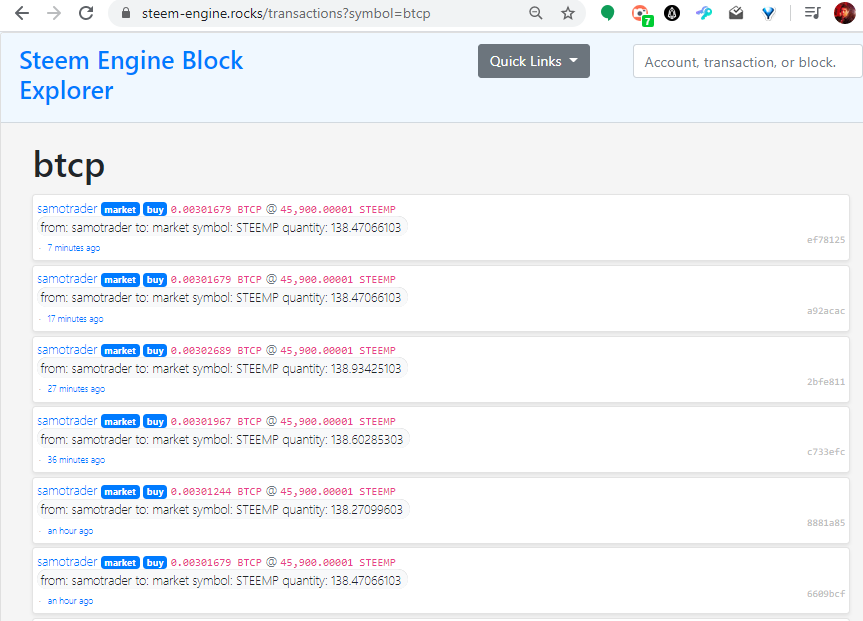Click the '7 minutes ago' timestamp
Image resolution: width=863 pixels, height=621 pixels.
pos(74,248)
